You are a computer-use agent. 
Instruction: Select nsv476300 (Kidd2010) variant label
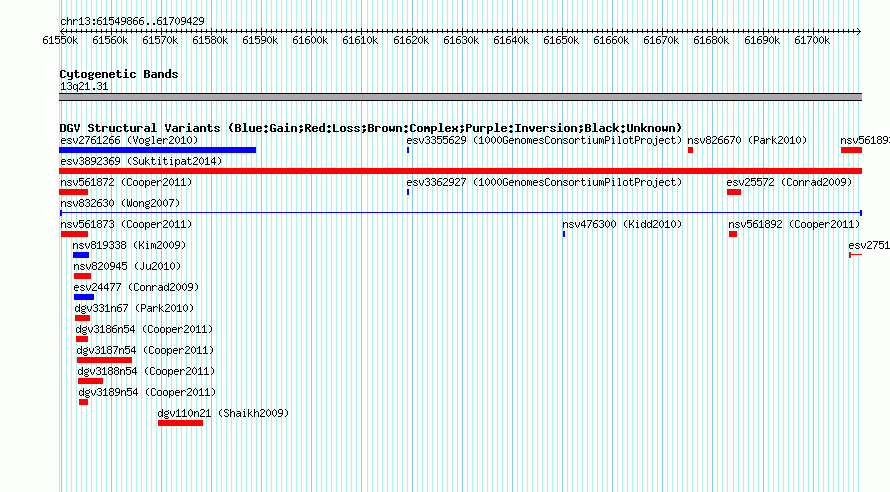pos(622,224)
